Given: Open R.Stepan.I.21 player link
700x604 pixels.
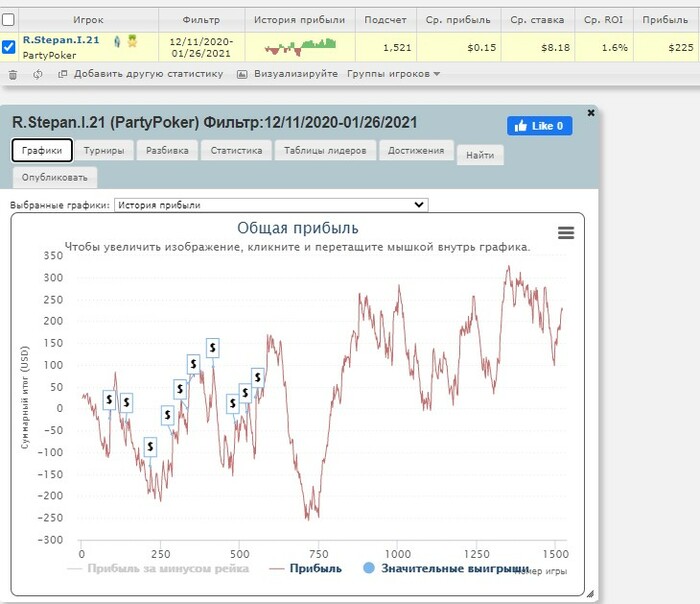Looking at the screenshot, I should (x=61, y=40).
